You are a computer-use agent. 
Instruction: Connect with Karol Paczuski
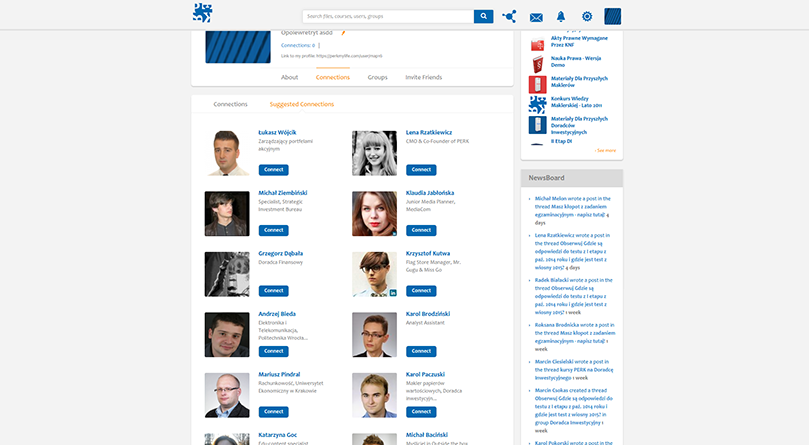421,411
